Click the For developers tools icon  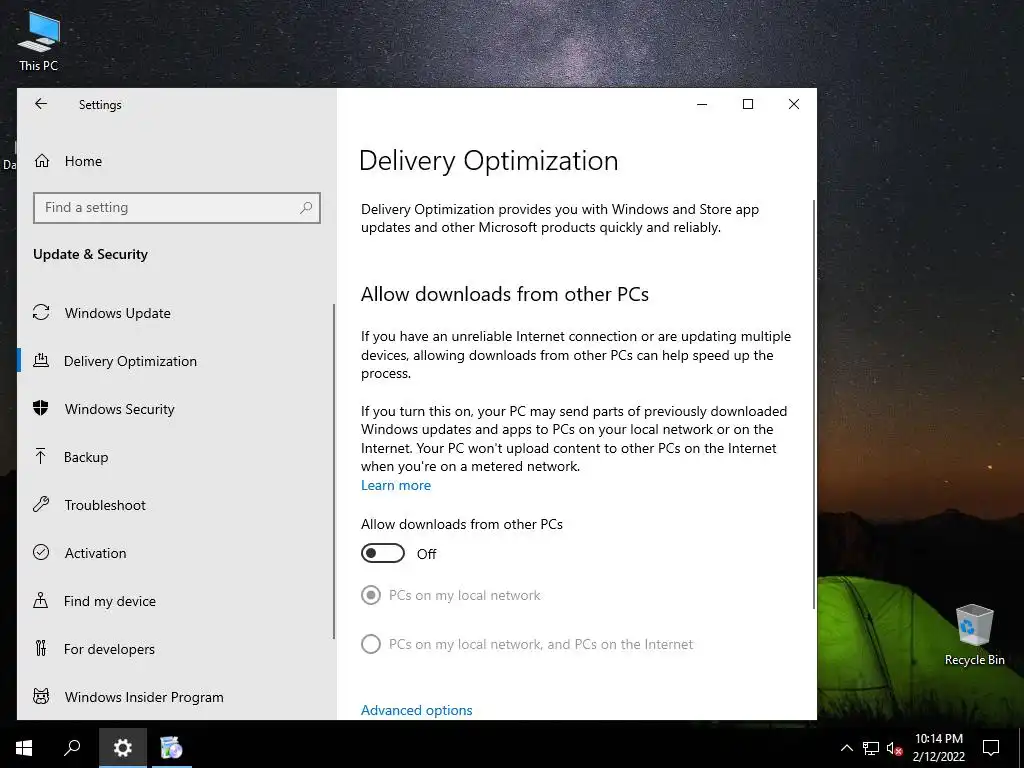(x=41, y=648)
